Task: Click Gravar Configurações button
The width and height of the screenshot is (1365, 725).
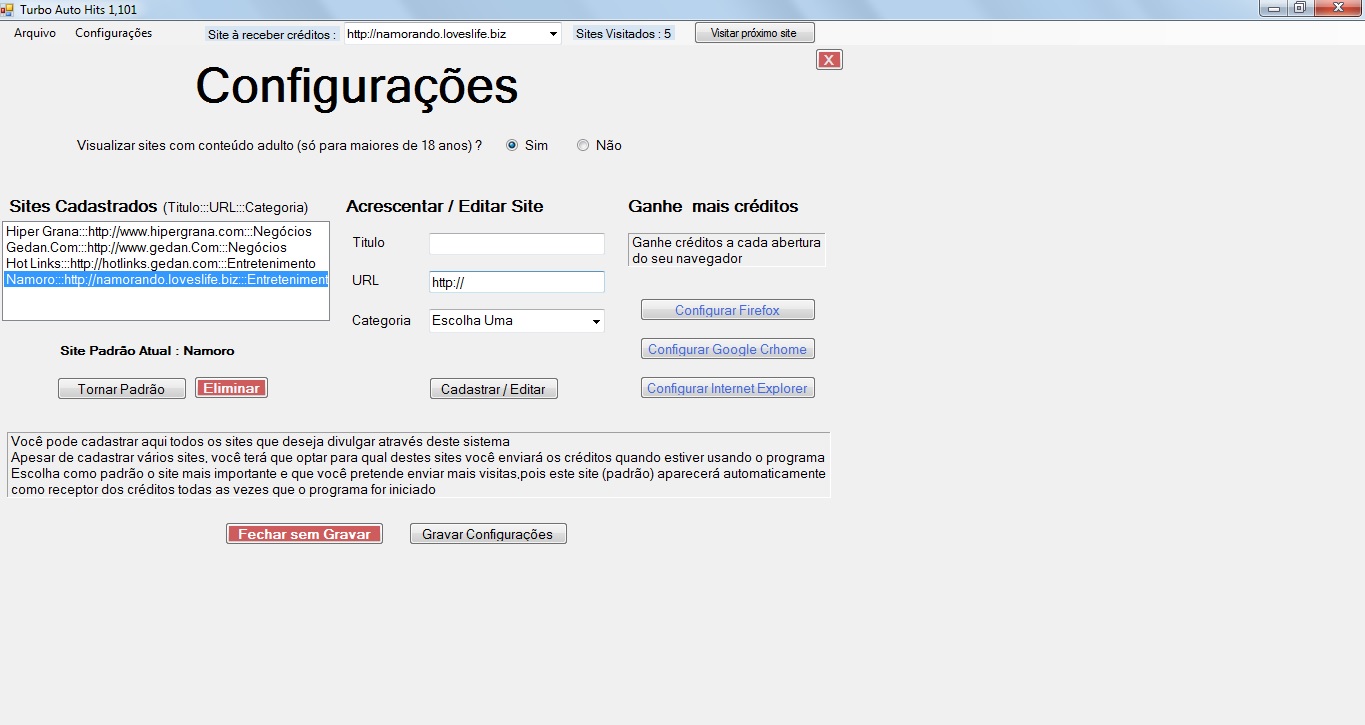Action: click(487, 534)
